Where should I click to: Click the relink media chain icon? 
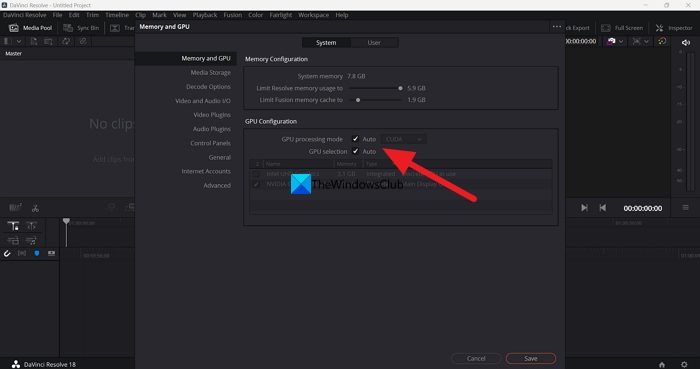(x=83, y=41)
